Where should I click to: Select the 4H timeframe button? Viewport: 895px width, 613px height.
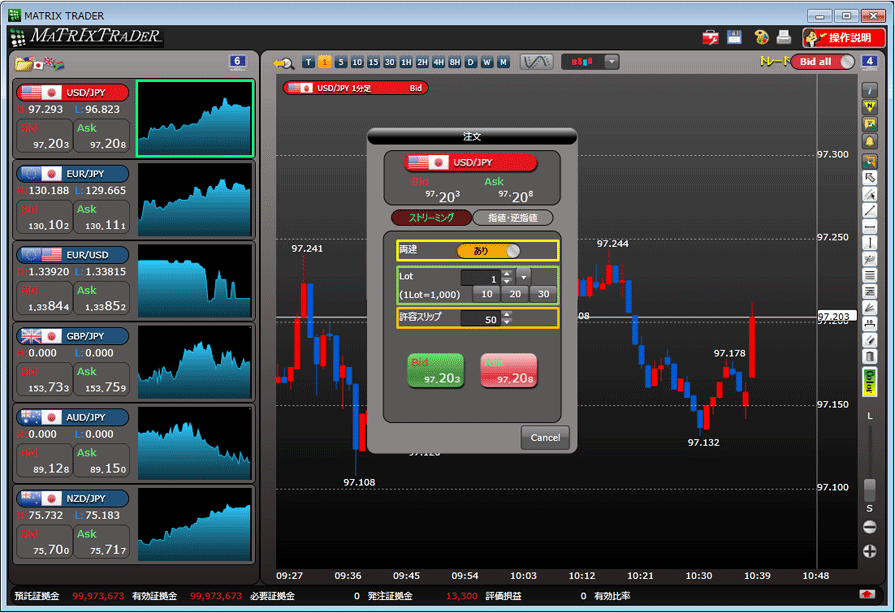pos(438,62)
